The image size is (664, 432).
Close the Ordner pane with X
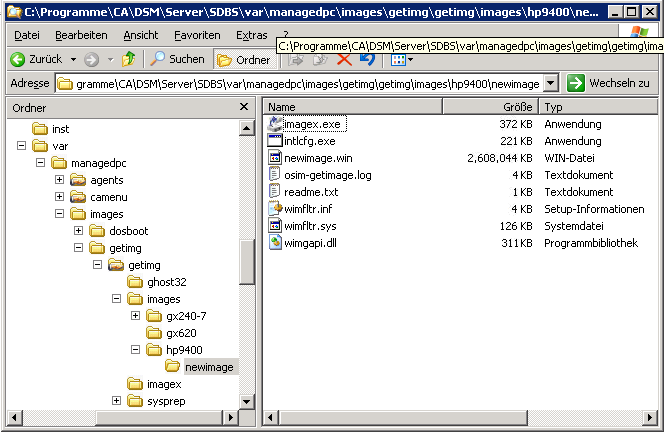tap(244, 107)
